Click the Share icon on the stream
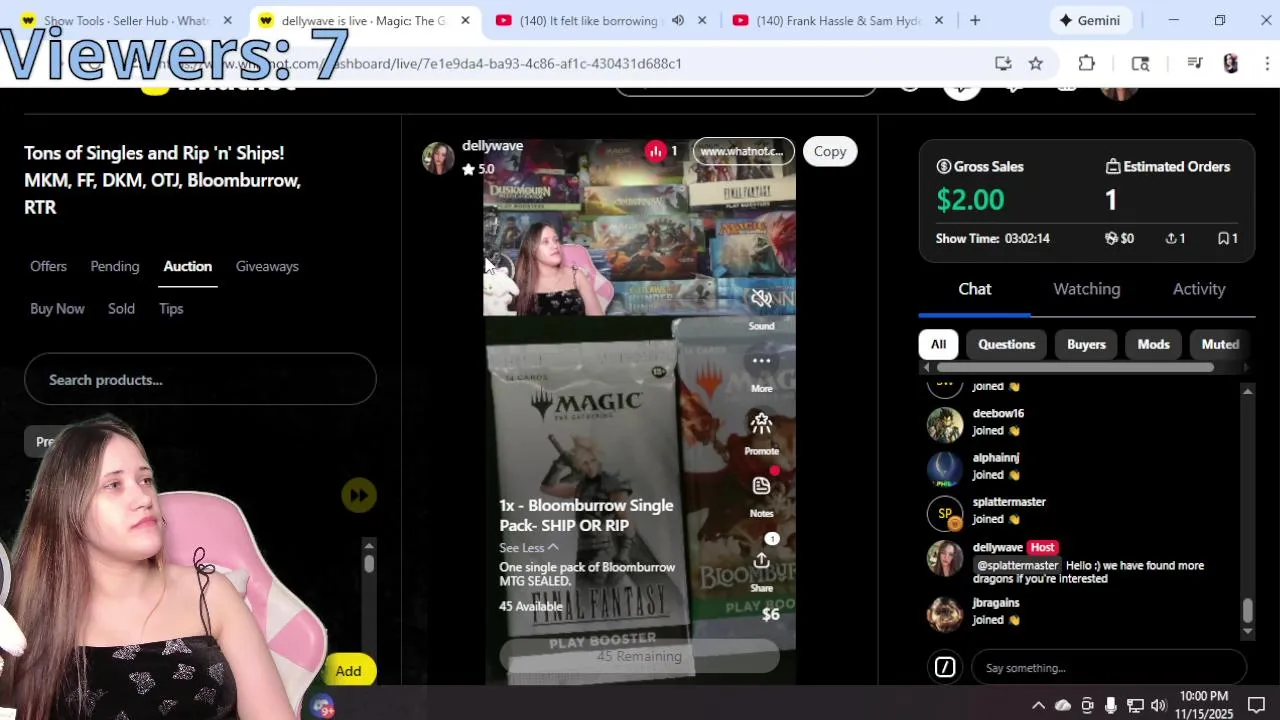Screen dimensions: 1280x720 [x=761, y=561]
